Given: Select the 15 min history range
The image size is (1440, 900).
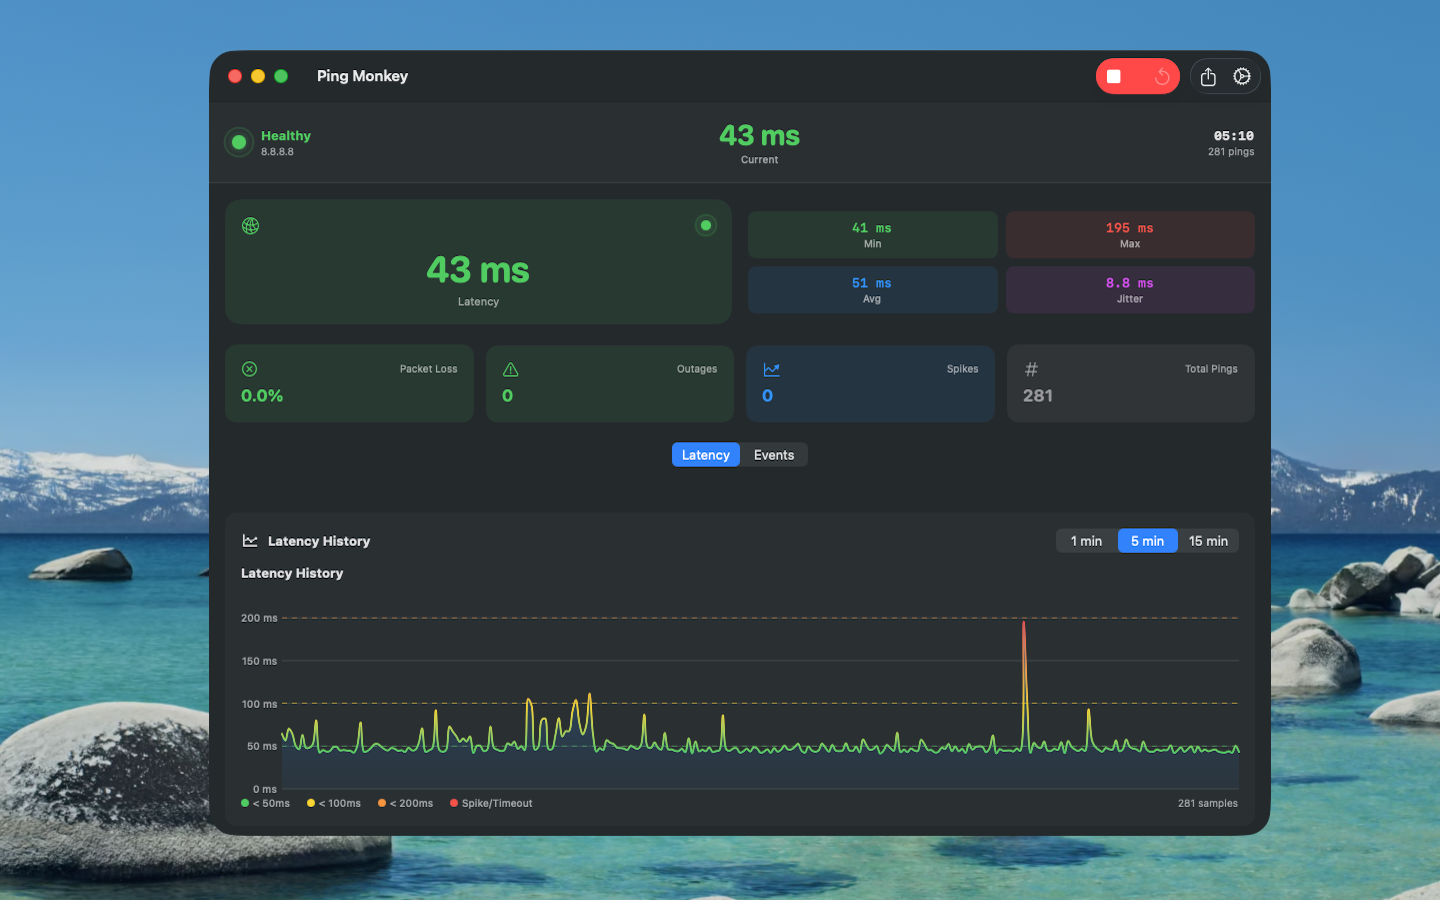Looking at the screenshot, I should pyautogui.click(x=1209, y=540).
